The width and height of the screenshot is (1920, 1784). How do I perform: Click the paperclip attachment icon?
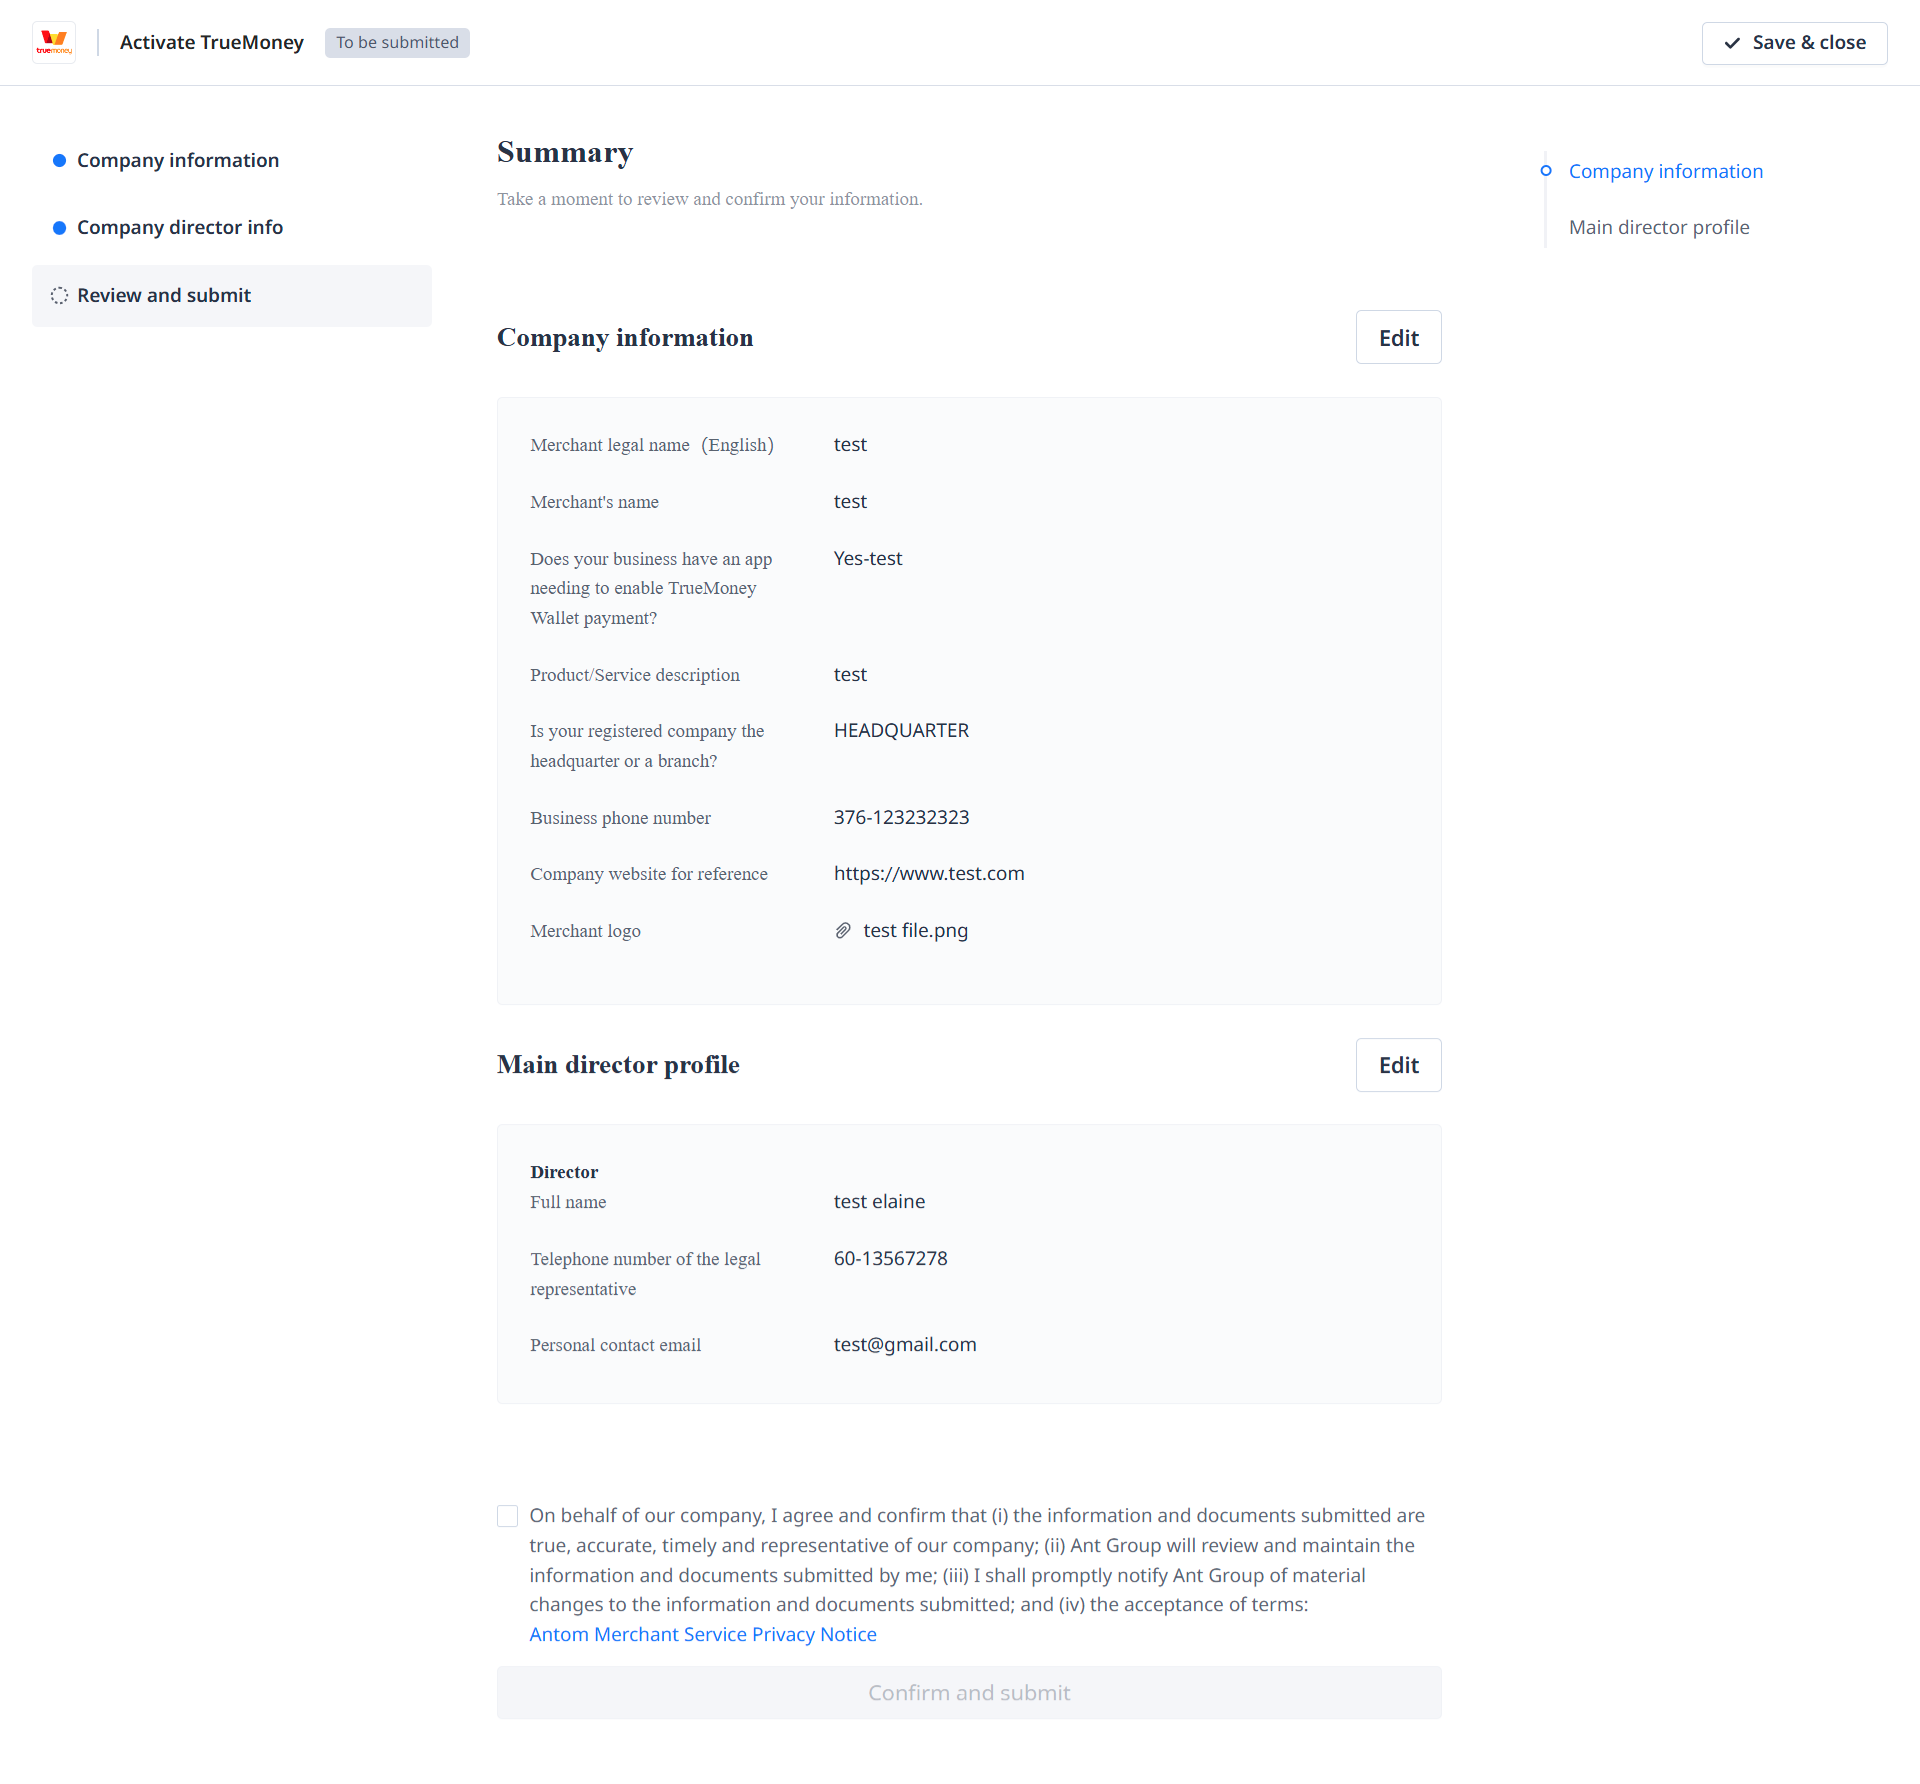[843, 931]
